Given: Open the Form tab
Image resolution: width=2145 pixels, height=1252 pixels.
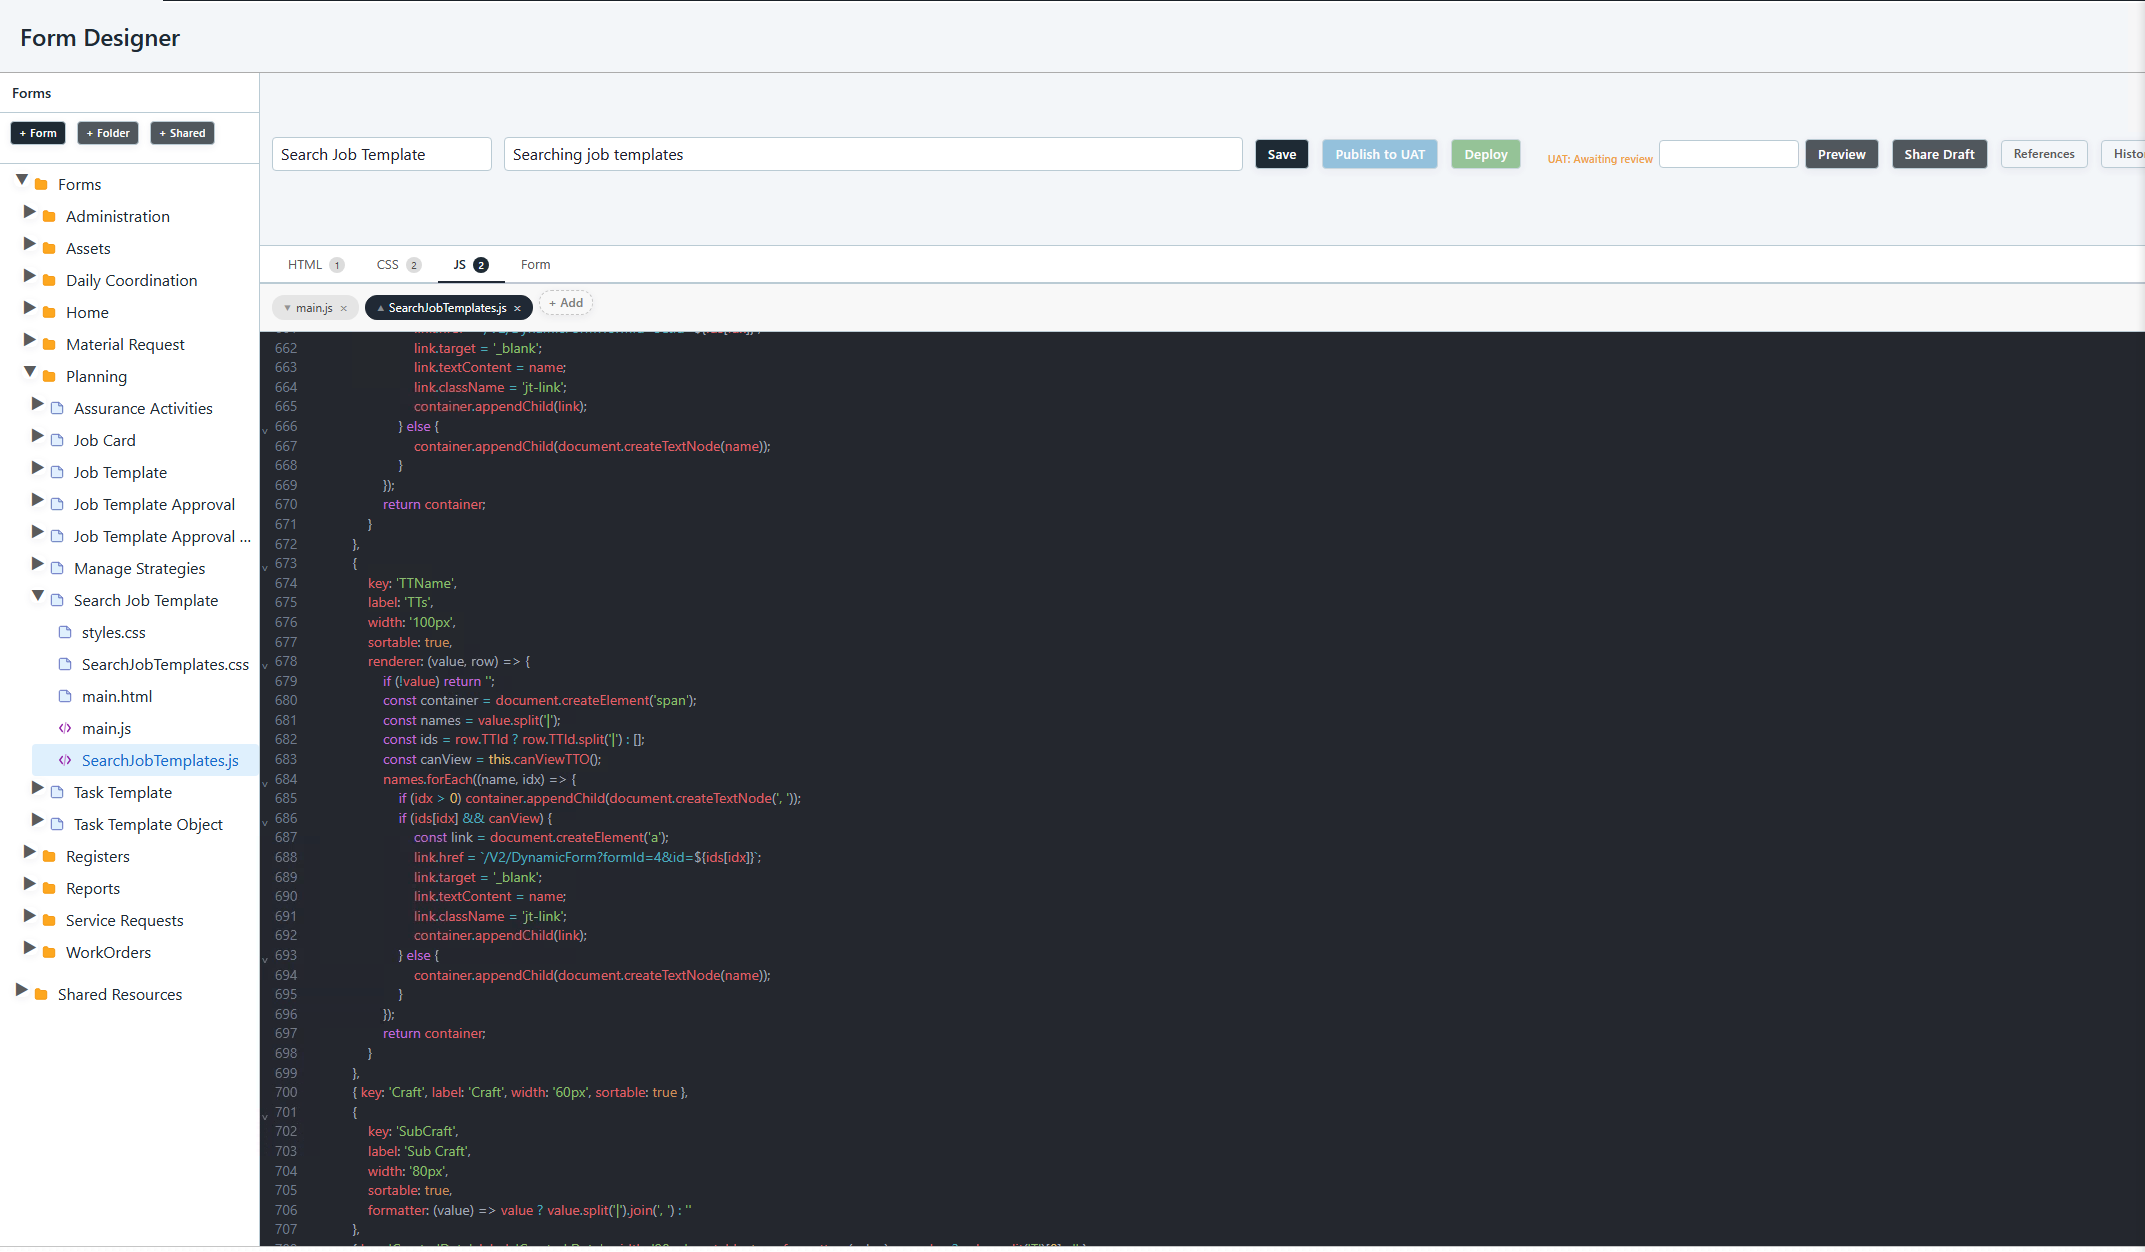Looking at the screenshot, I should 535,264.
